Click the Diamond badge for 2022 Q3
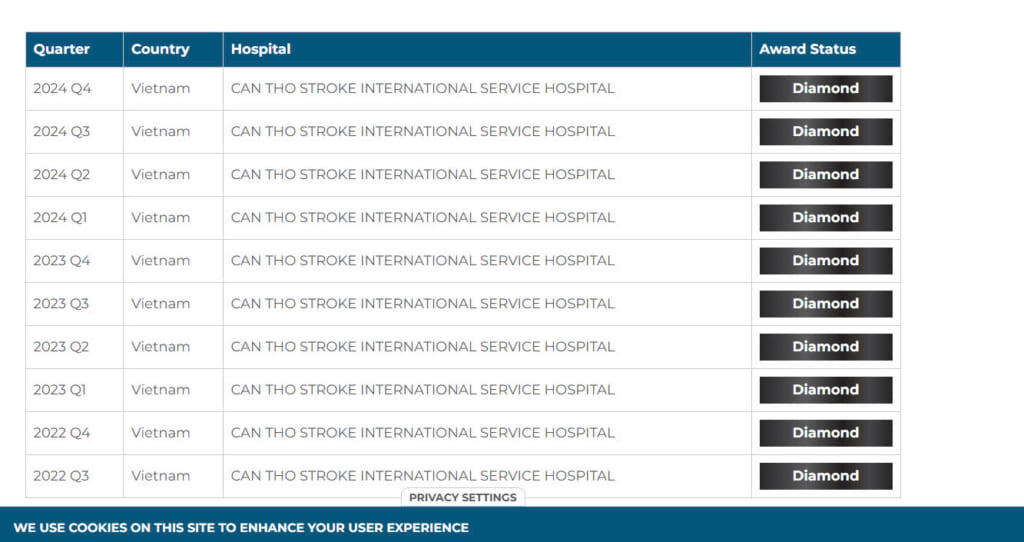Screen dimensions: 1024x542 825,476
